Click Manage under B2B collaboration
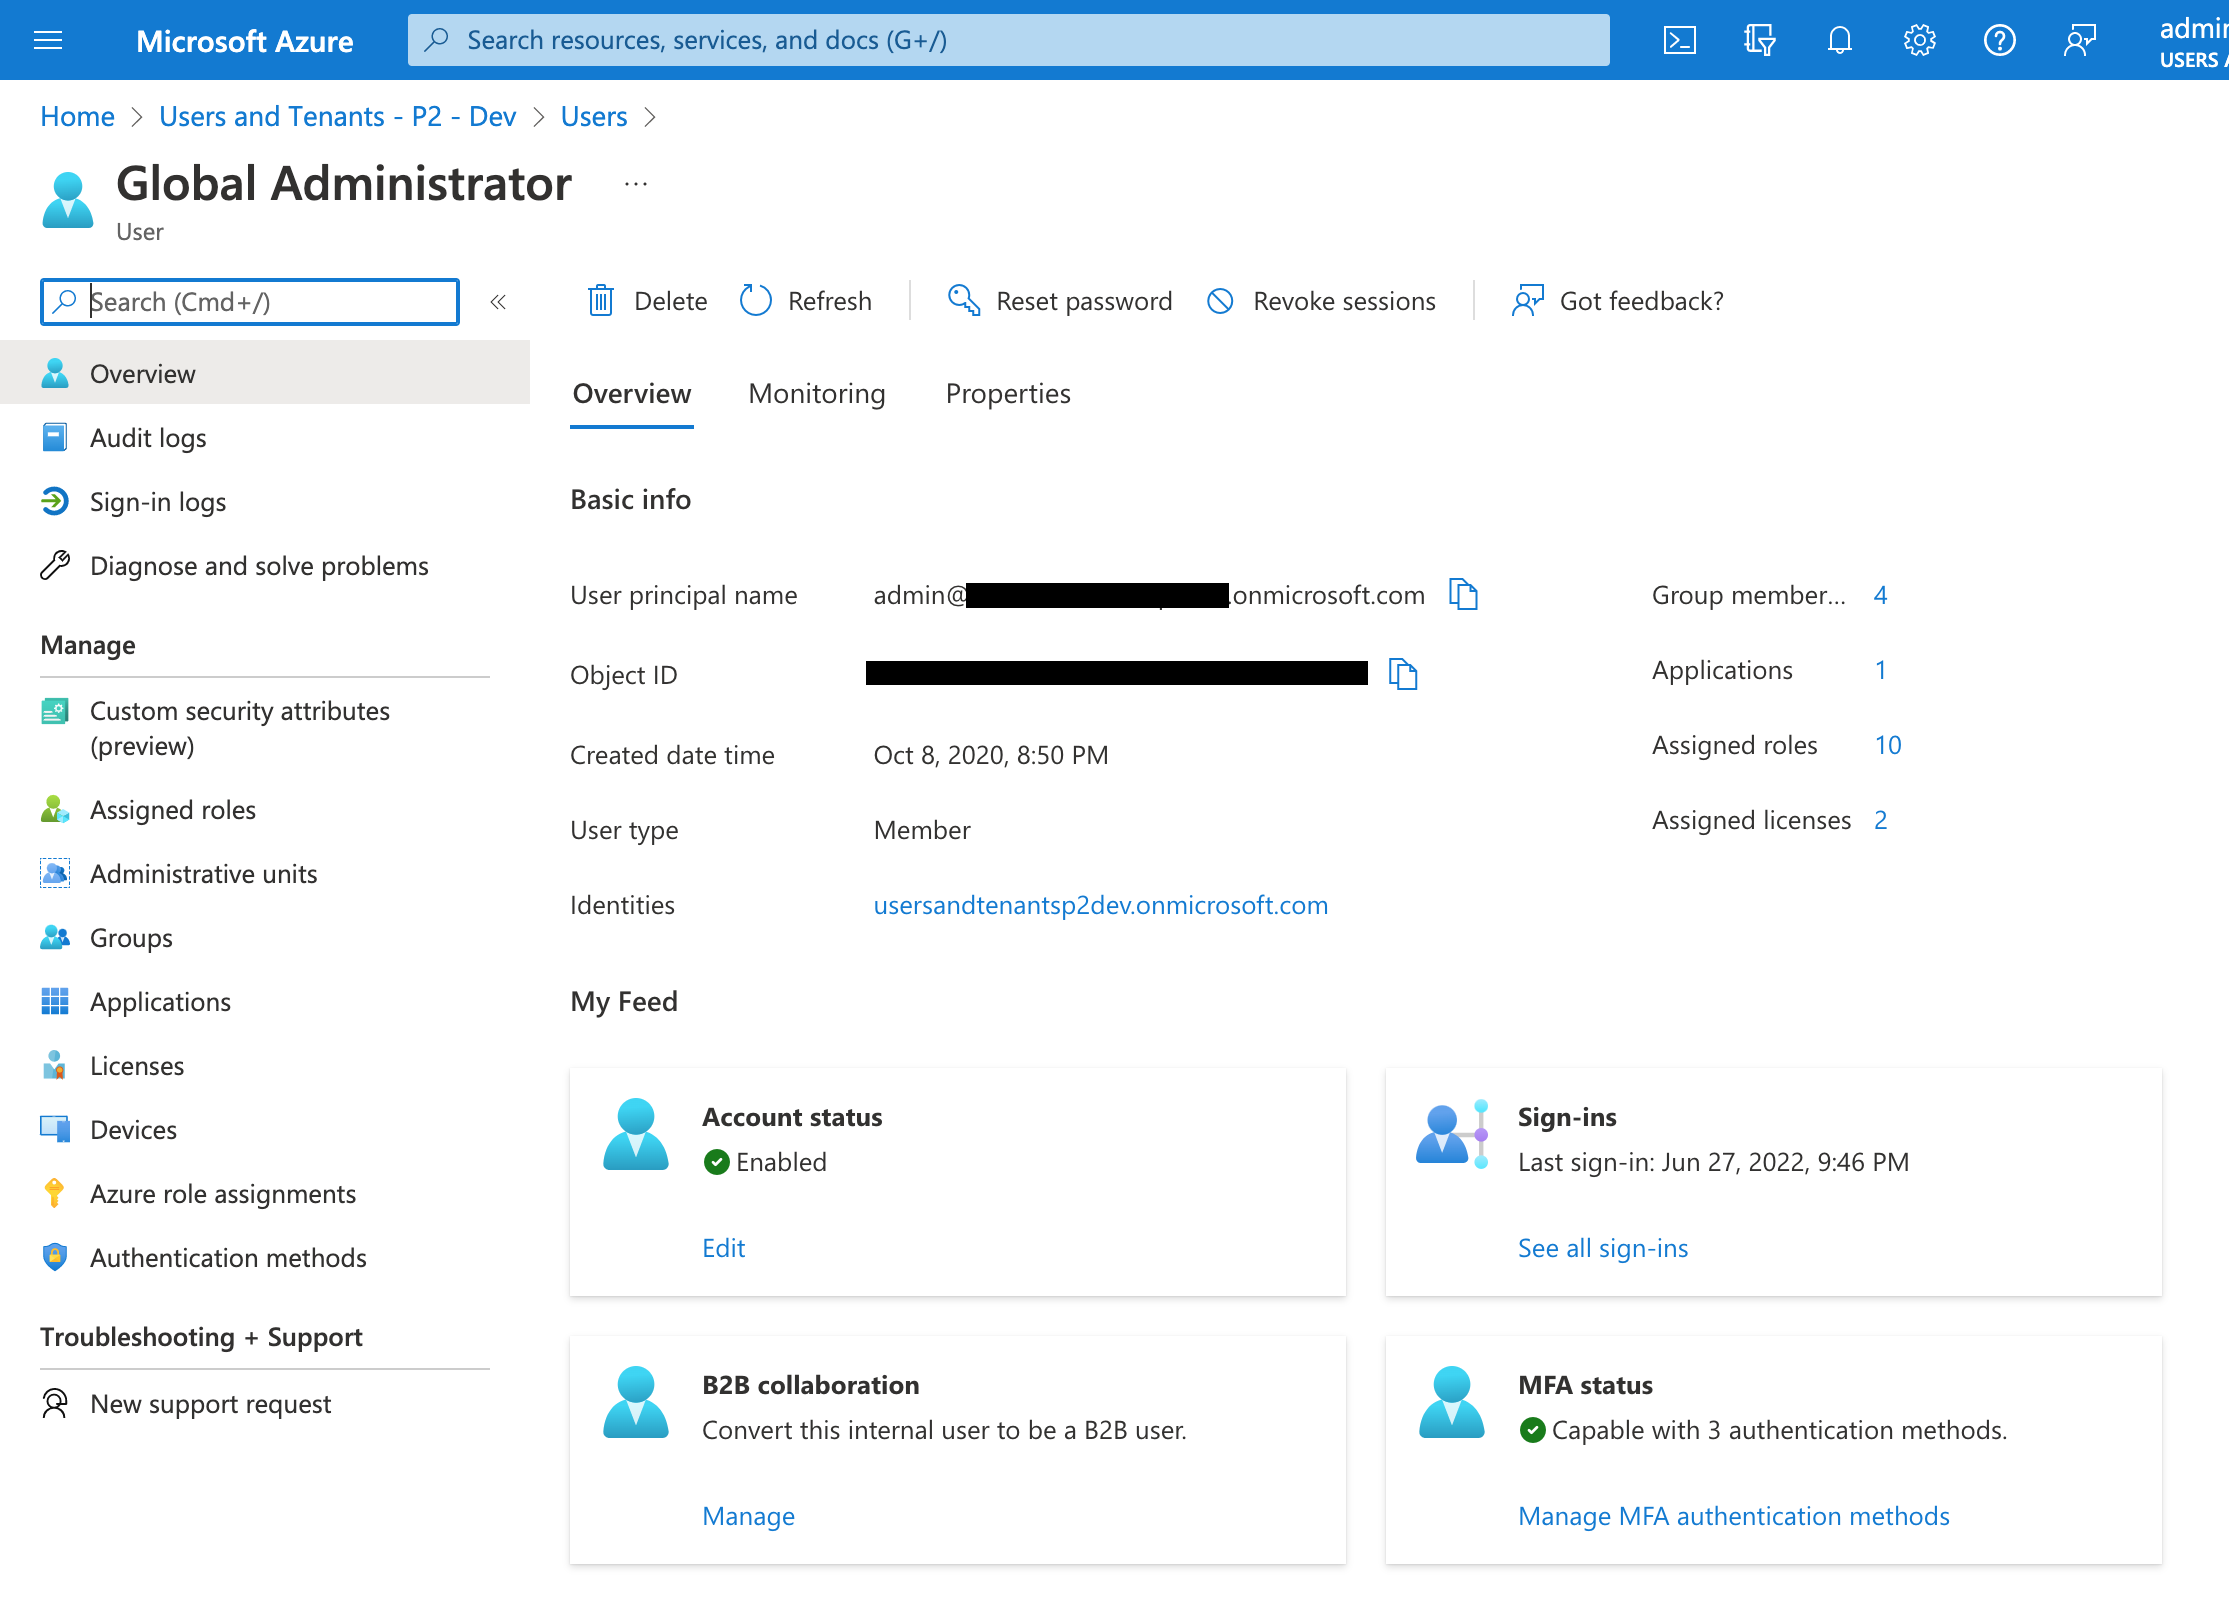This screenshot has height=1600, width=2229. click(x=748, y=1515)
